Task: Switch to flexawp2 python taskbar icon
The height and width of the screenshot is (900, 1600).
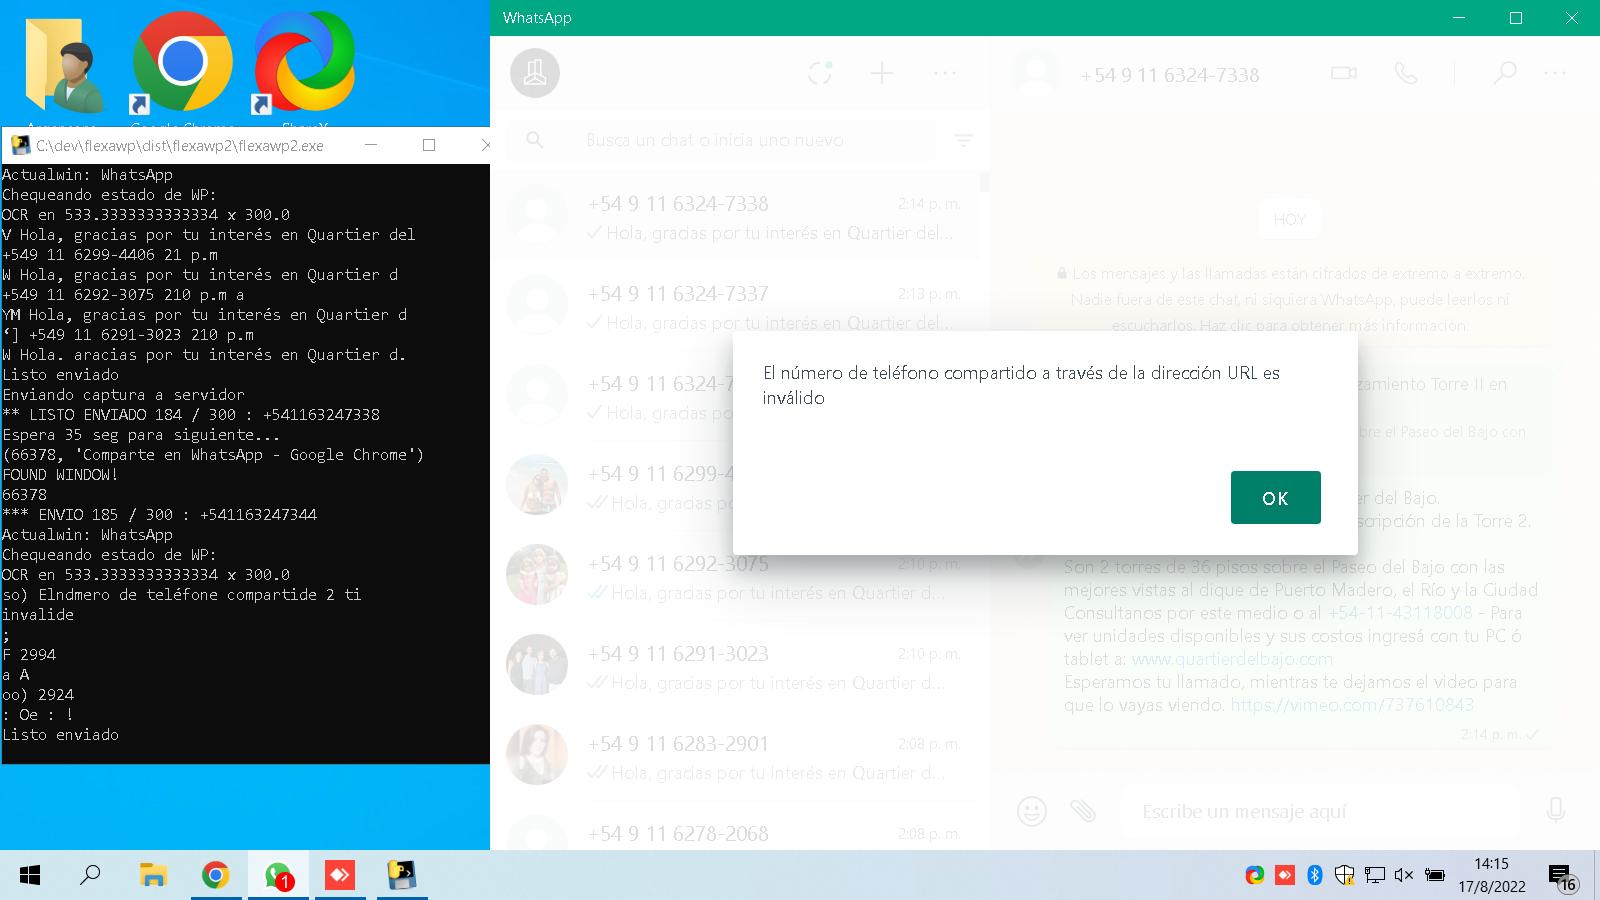Action: [402, 876]
